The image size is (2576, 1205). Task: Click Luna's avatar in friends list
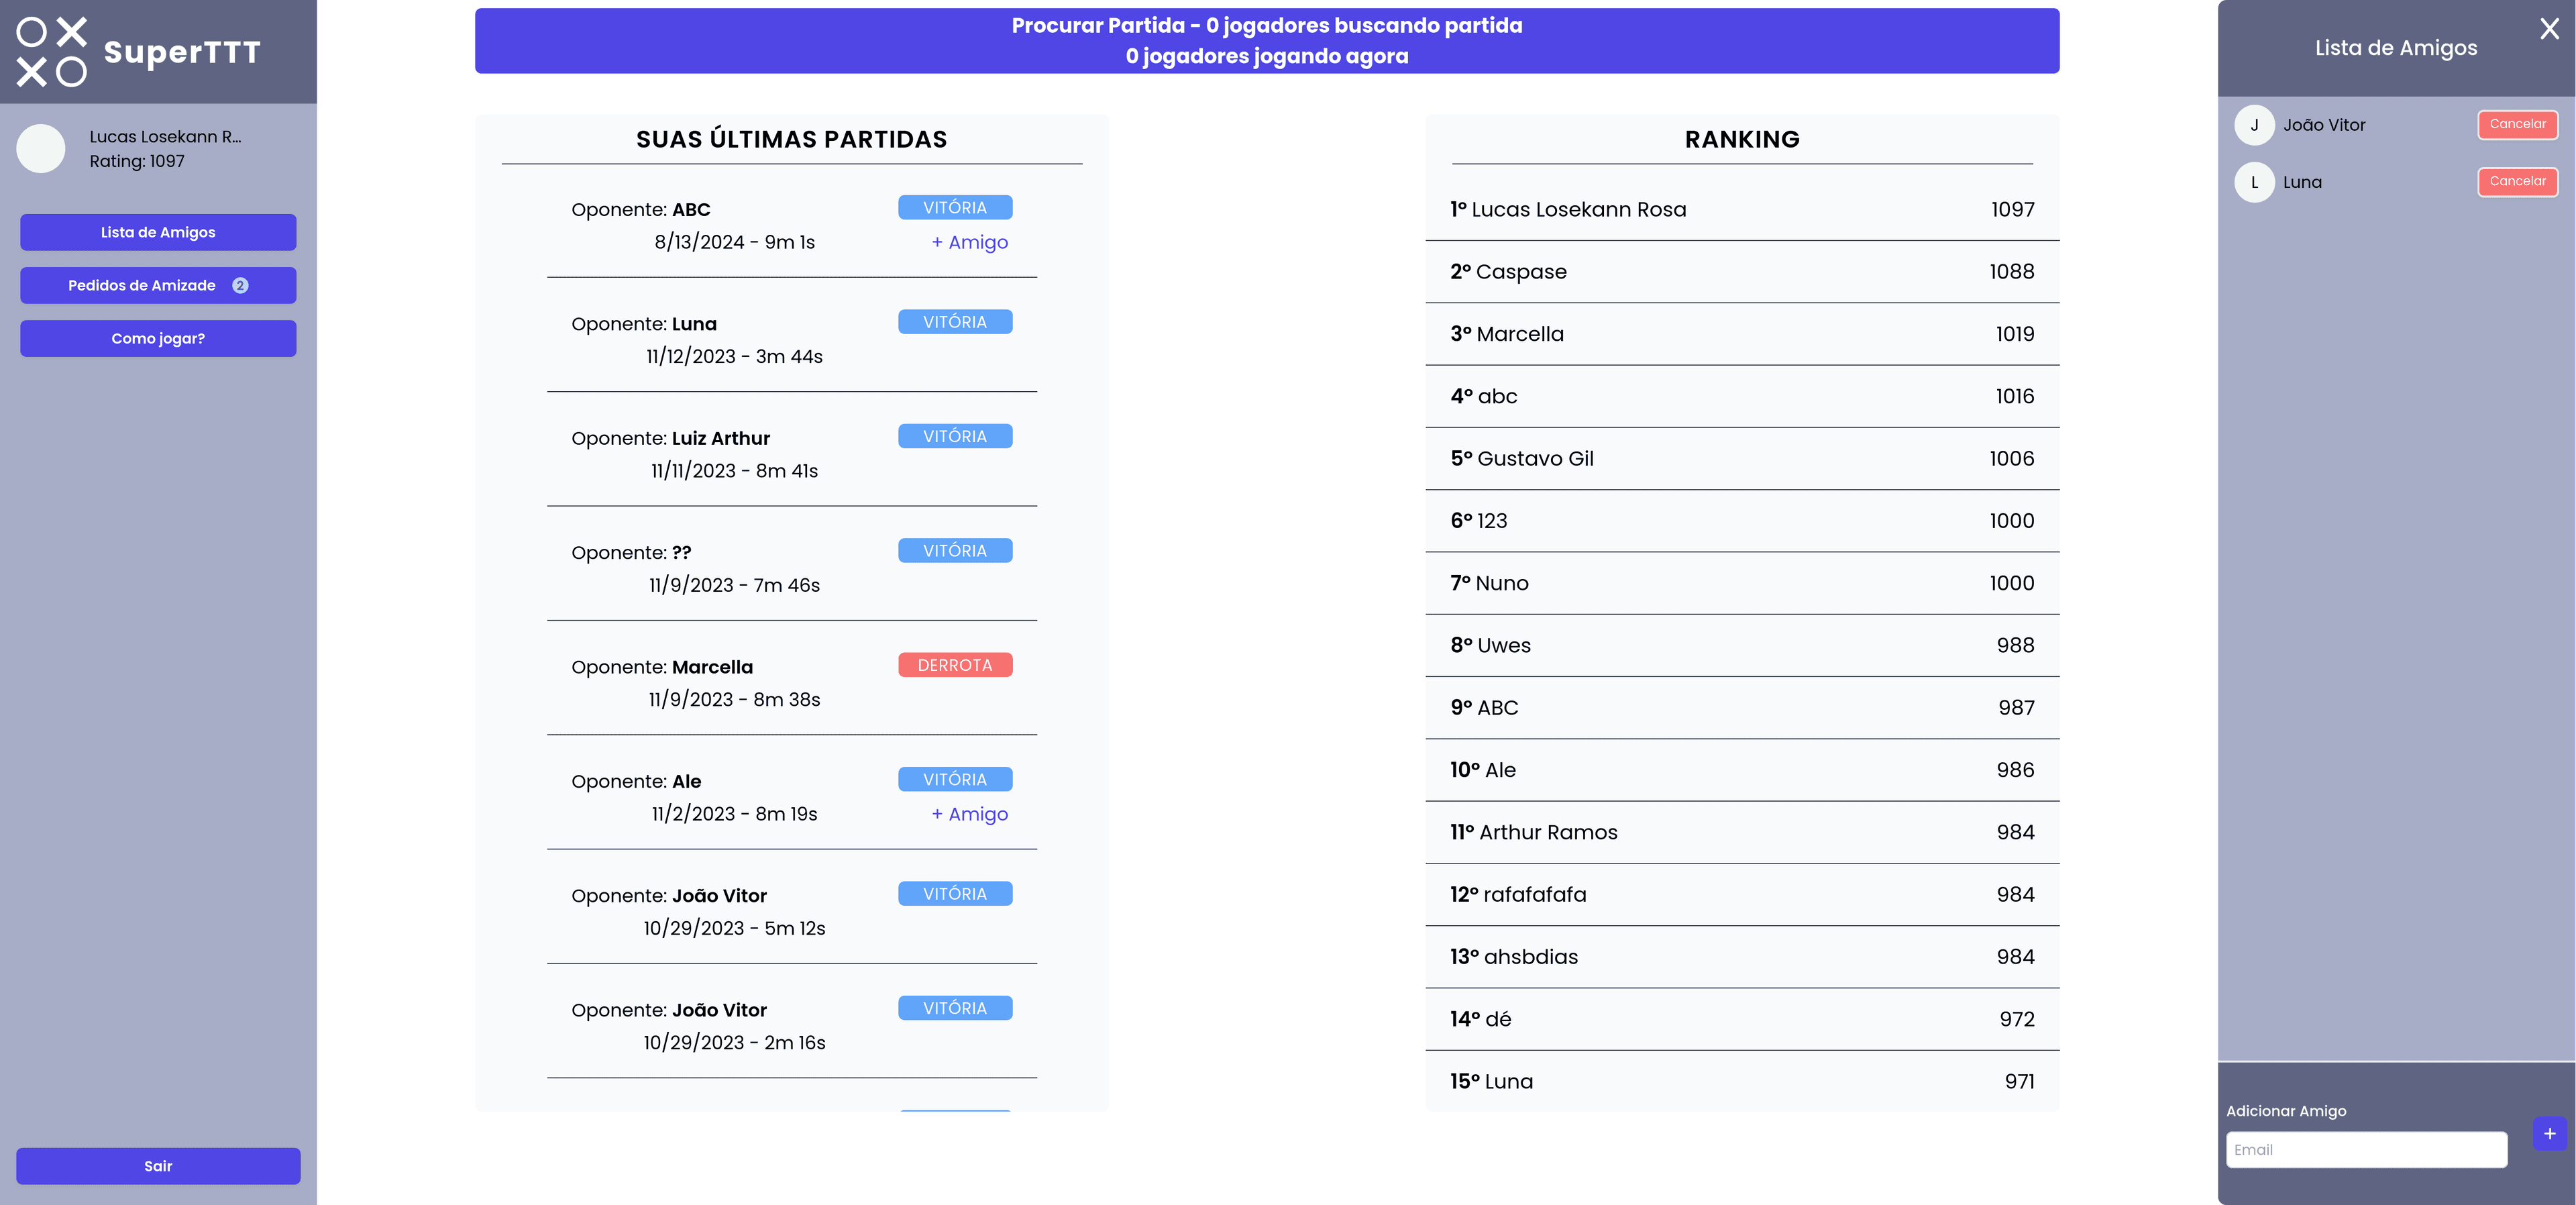pyautogui.click(x=2254, y=182)
